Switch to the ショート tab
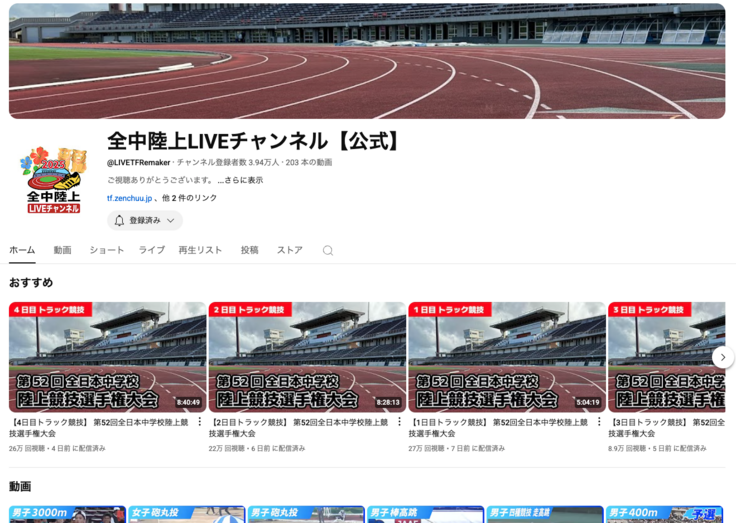This screenshot has width=736, height=523. click(x=107, y=250)
